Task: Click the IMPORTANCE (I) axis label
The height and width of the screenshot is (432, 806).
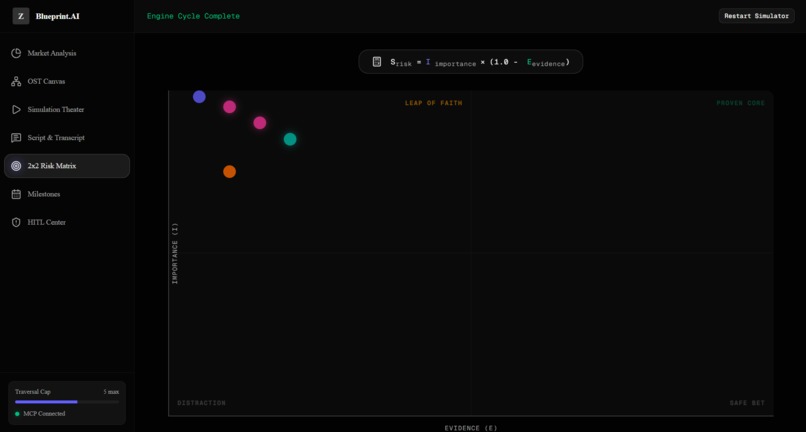Action: (175, 254)
